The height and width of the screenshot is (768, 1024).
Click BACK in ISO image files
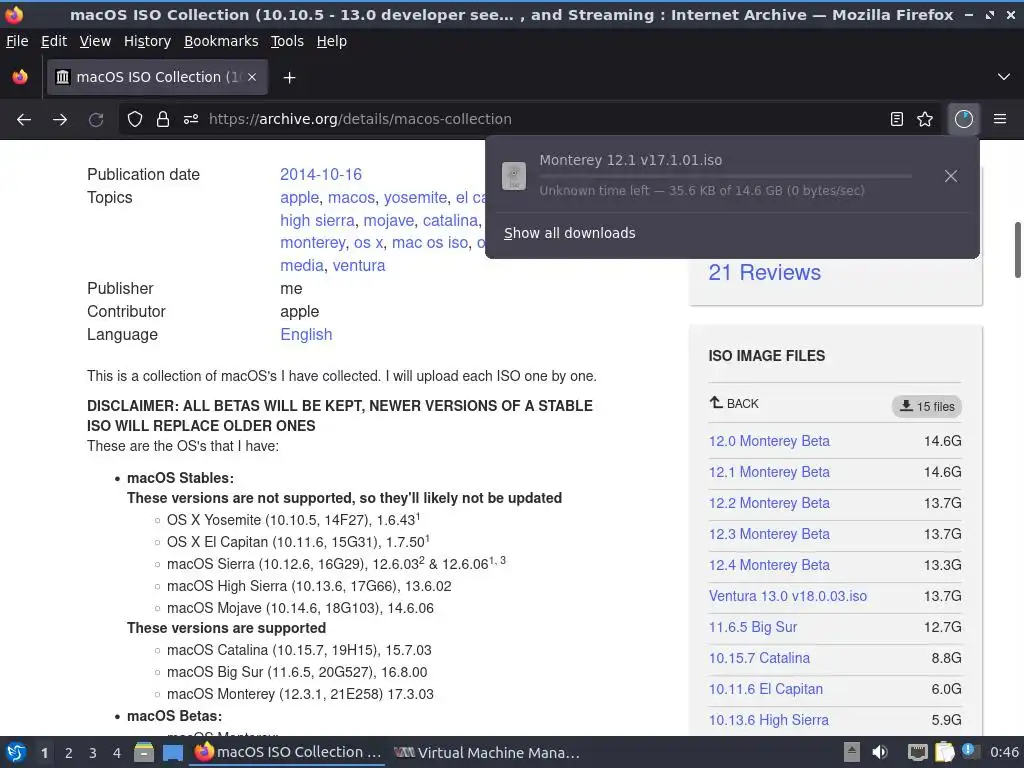click(734, 404)
